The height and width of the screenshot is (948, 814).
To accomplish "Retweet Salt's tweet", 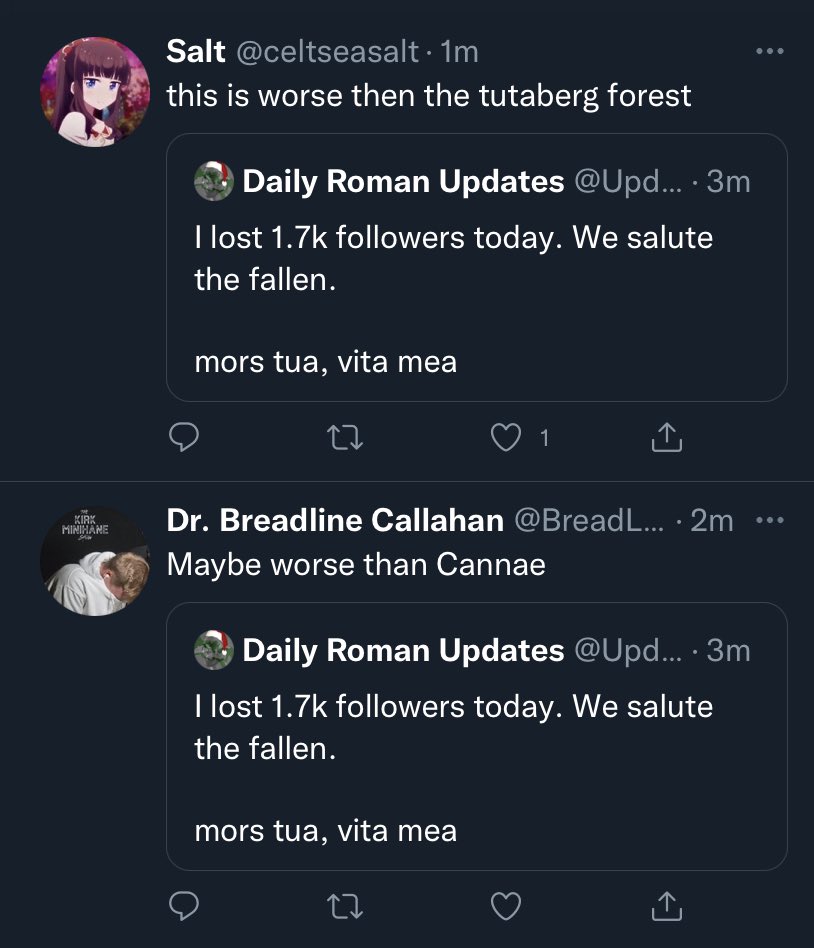I will pos(345,437).
